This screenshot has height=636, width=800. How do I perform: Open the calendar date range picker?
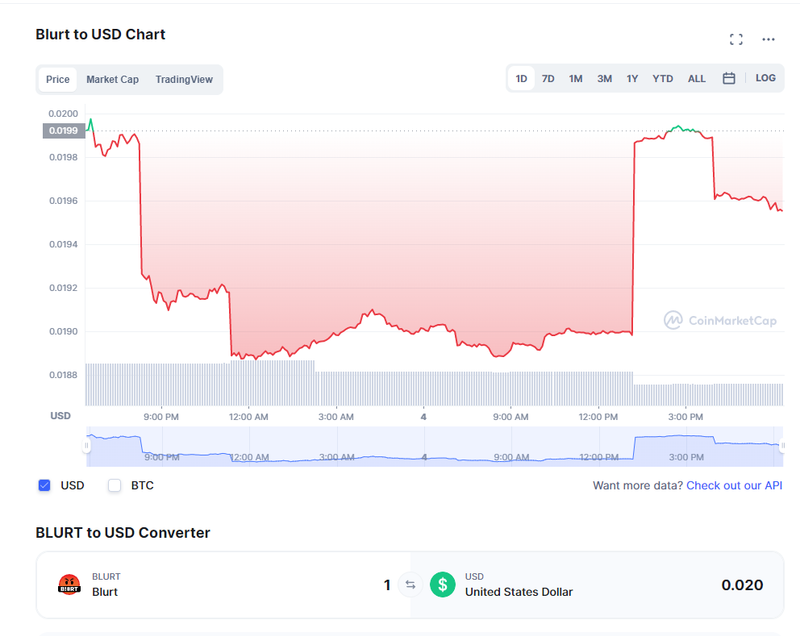point(729,79)
